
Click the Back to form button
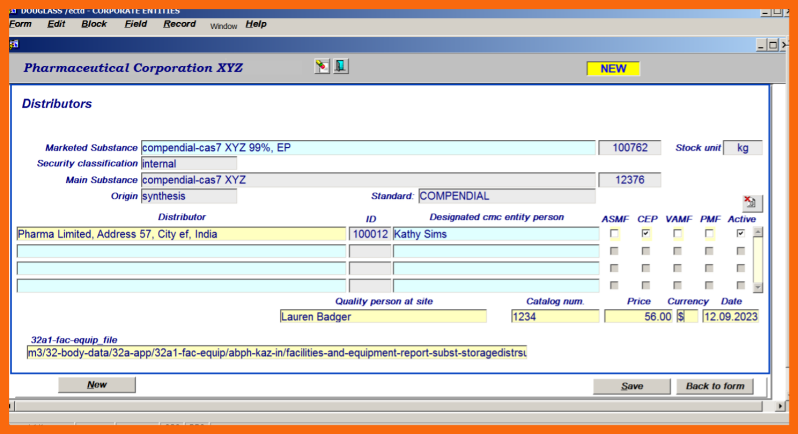(714, 386)
